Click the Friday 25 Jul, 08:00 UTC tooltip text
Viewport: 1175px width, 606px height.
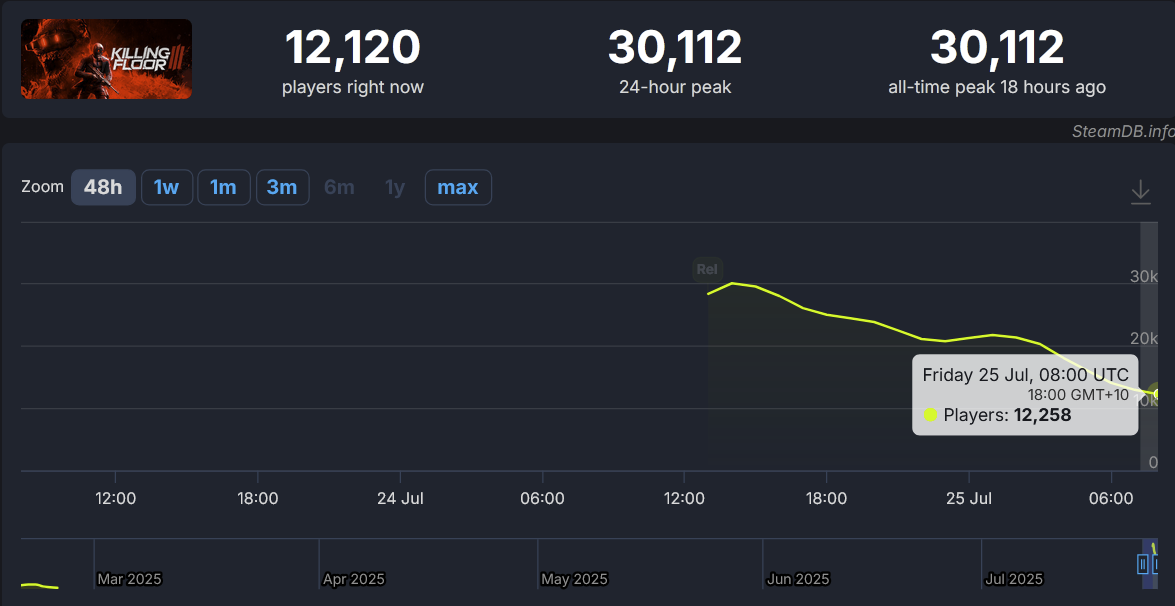coord(1025,375)
